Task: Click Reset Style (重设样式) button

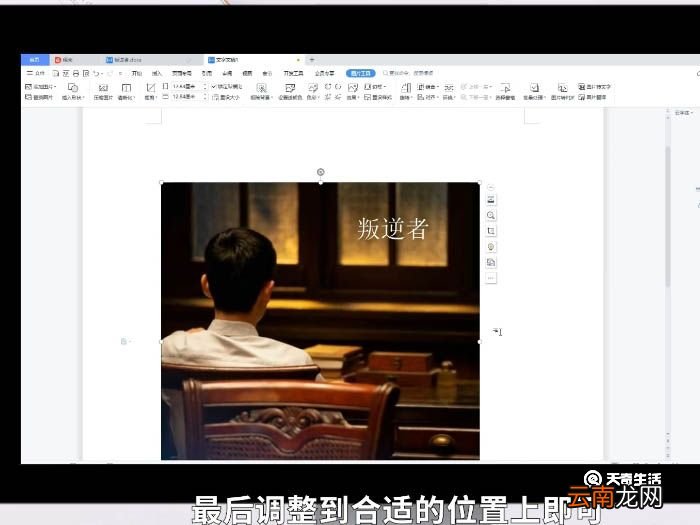Action: [378, 97]
